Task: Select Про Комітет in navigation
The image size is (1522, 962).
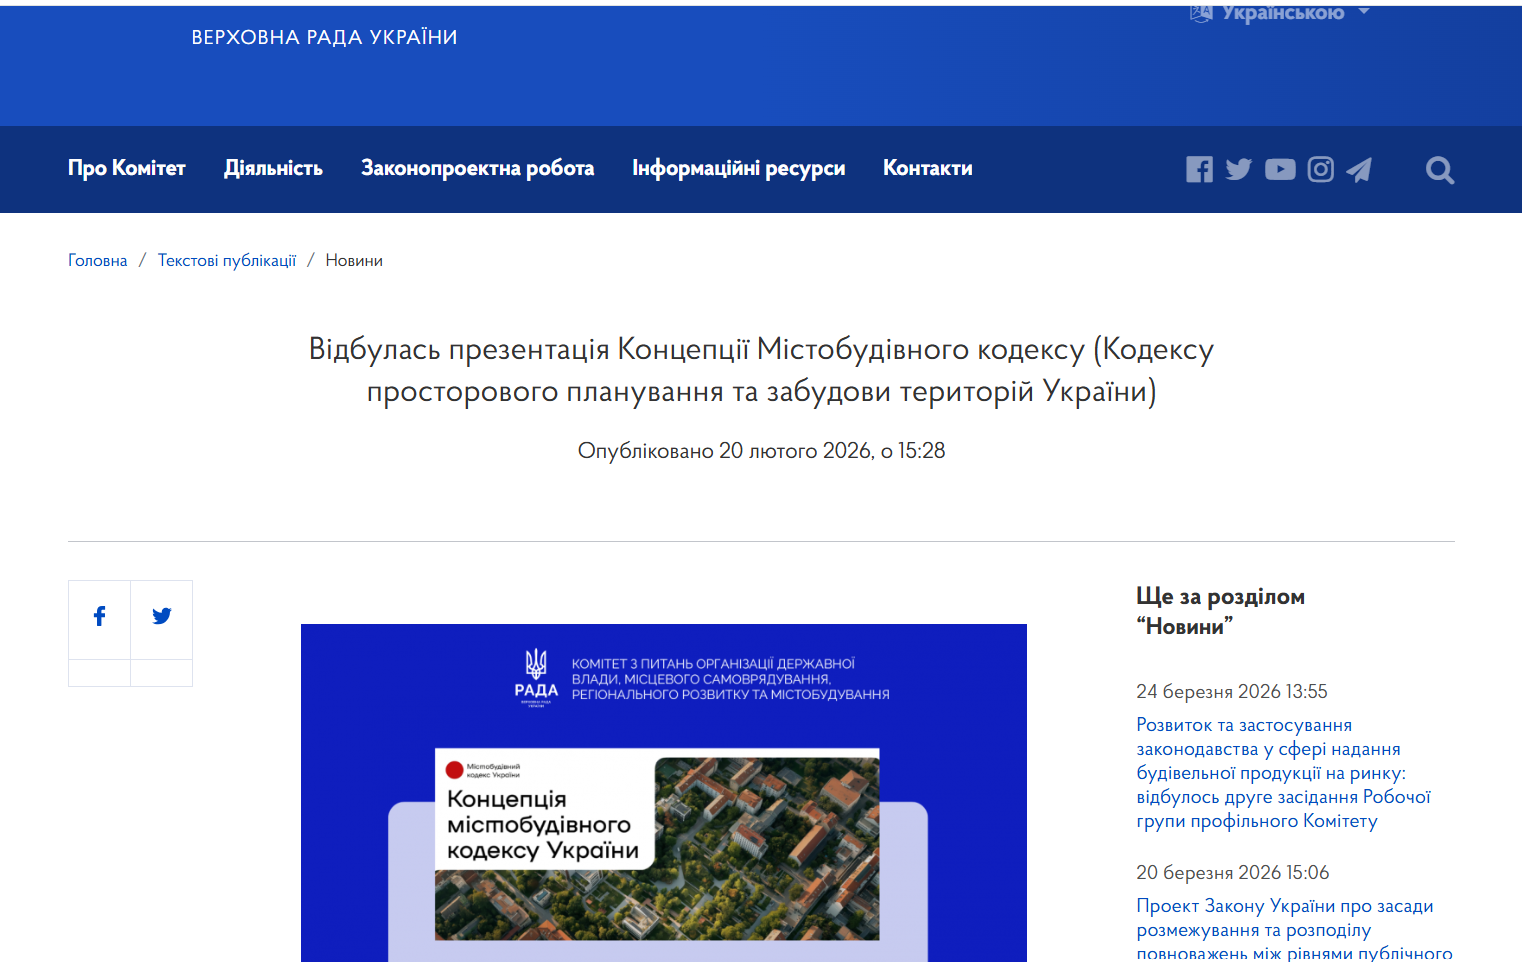Action: (127, 168)
